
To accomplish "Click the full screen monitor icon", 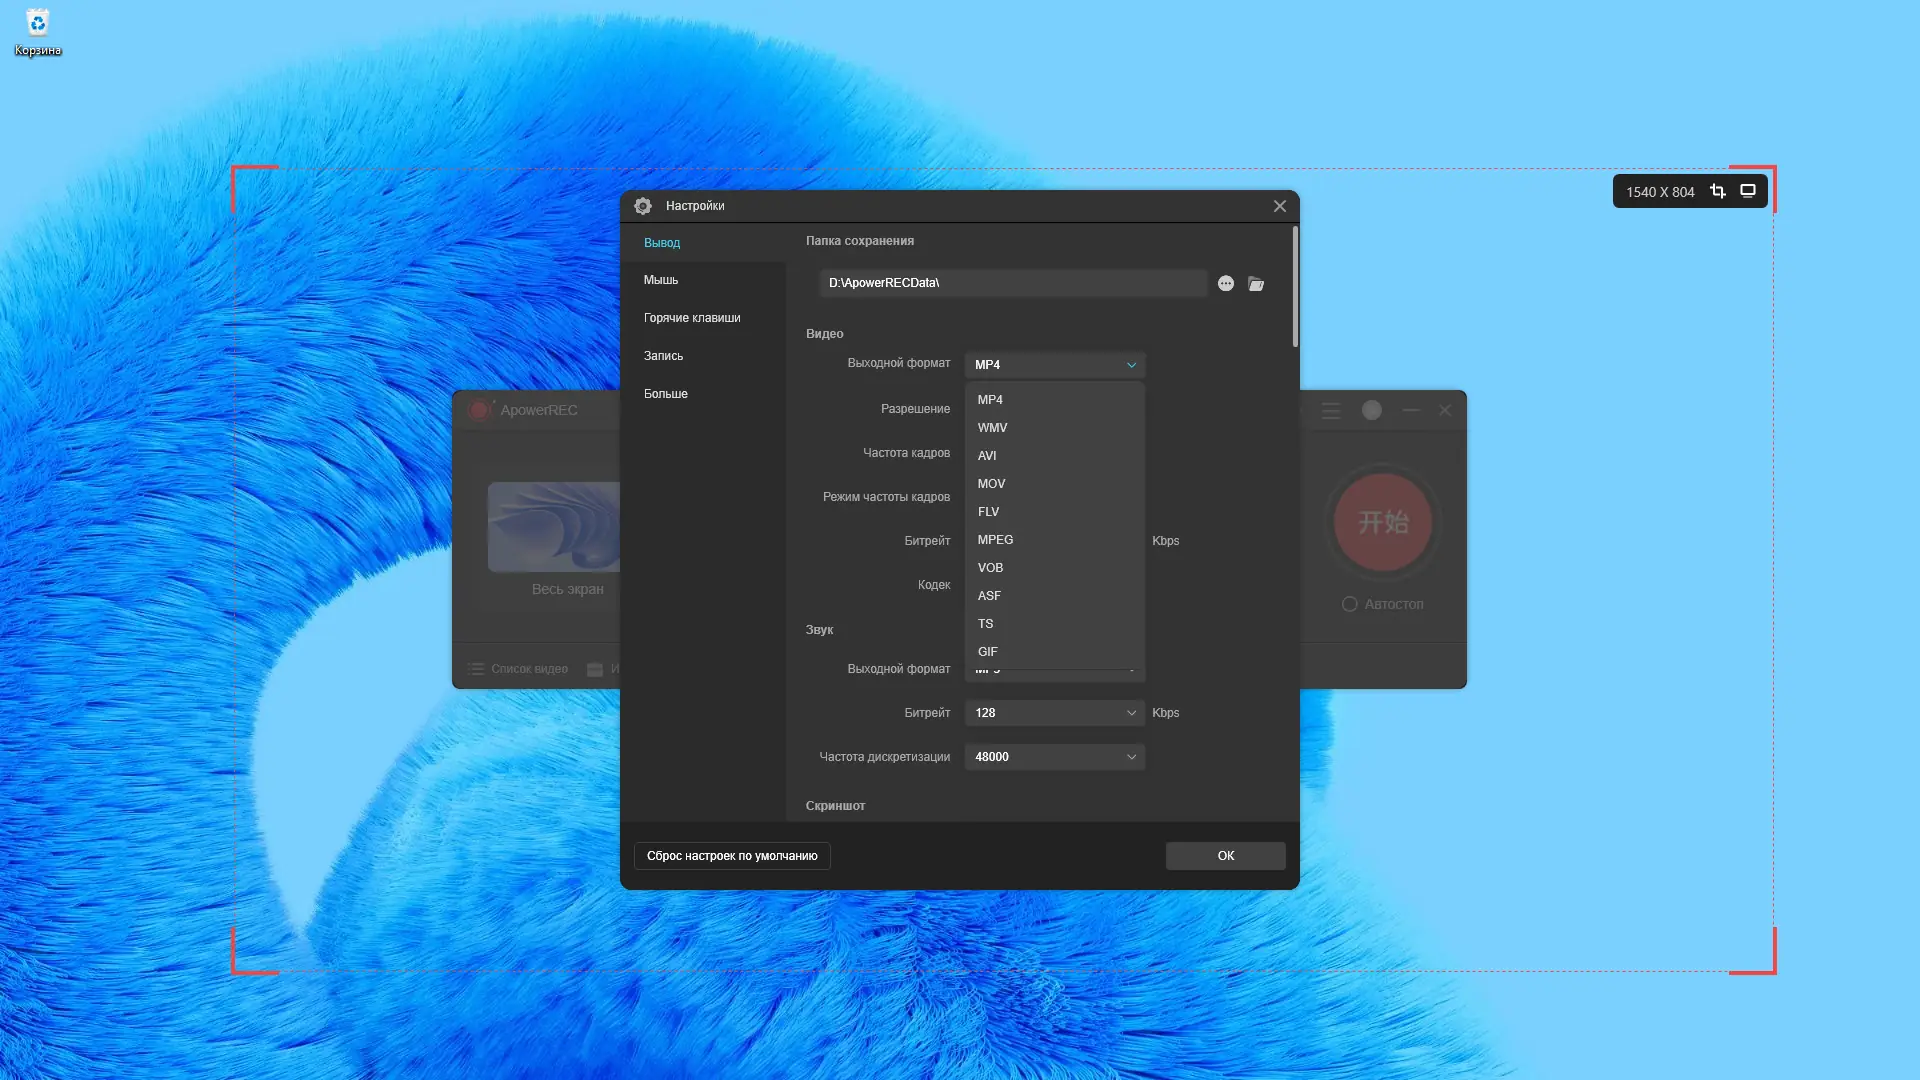I will click(1748, 191).
